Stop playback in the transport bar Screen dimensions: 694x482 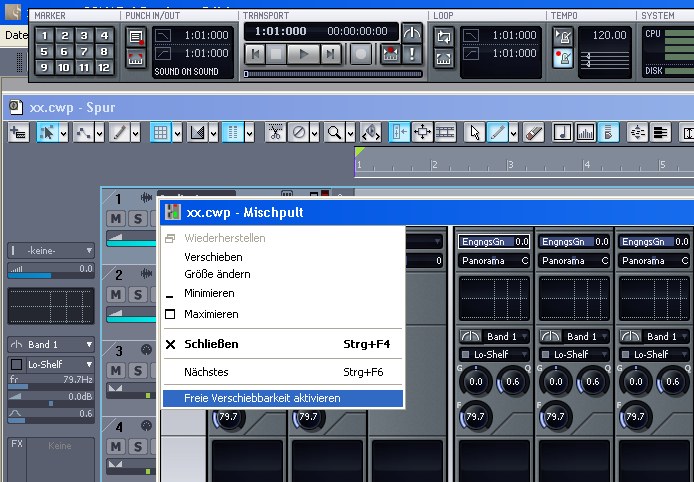(276, 54)
